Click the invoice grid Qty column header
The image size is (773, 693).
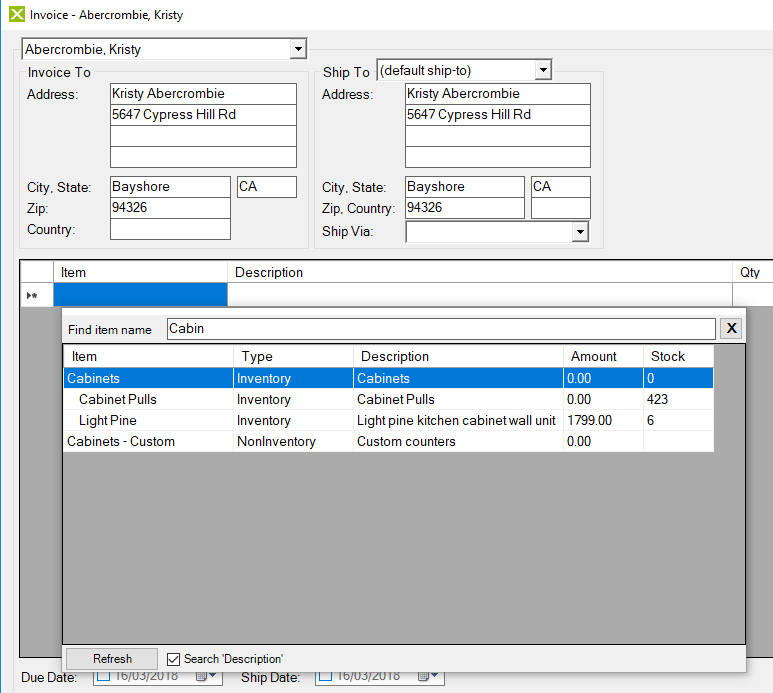tap(752, 272)
